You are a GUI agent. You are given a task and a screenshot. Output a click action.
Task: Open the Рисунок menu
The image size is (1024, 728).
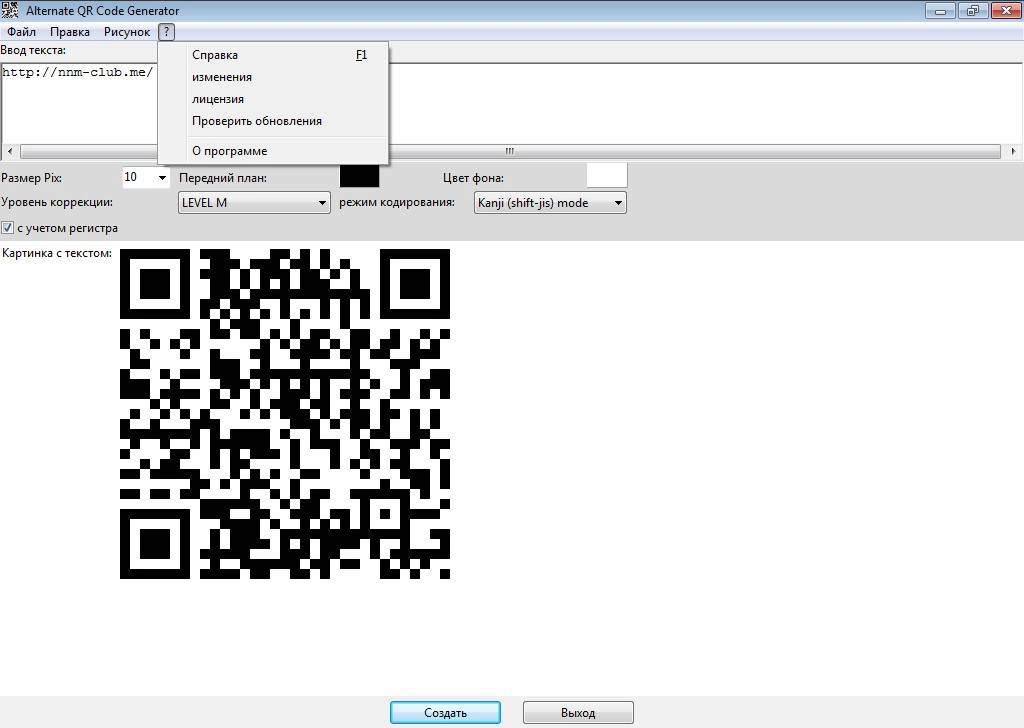[x=127, y=32]
